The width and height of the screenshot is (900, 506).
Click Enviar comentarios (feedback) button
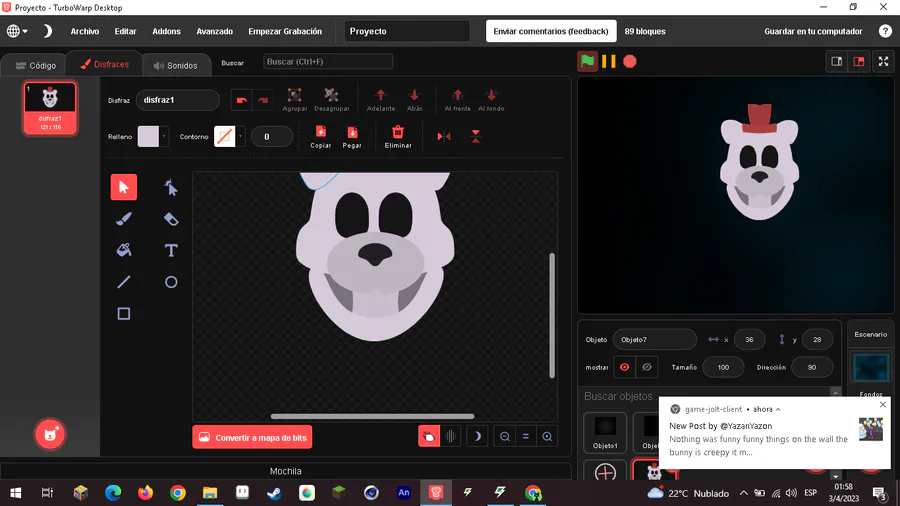[x=551, y=31]
